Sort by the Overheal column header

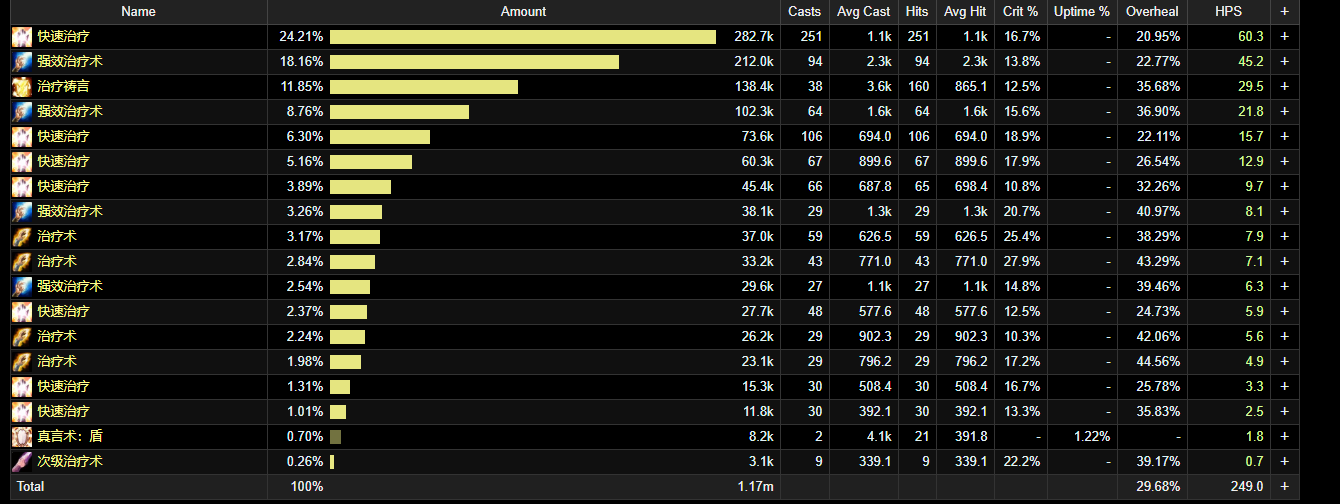pyautogui.click(x=1152, y=12)
